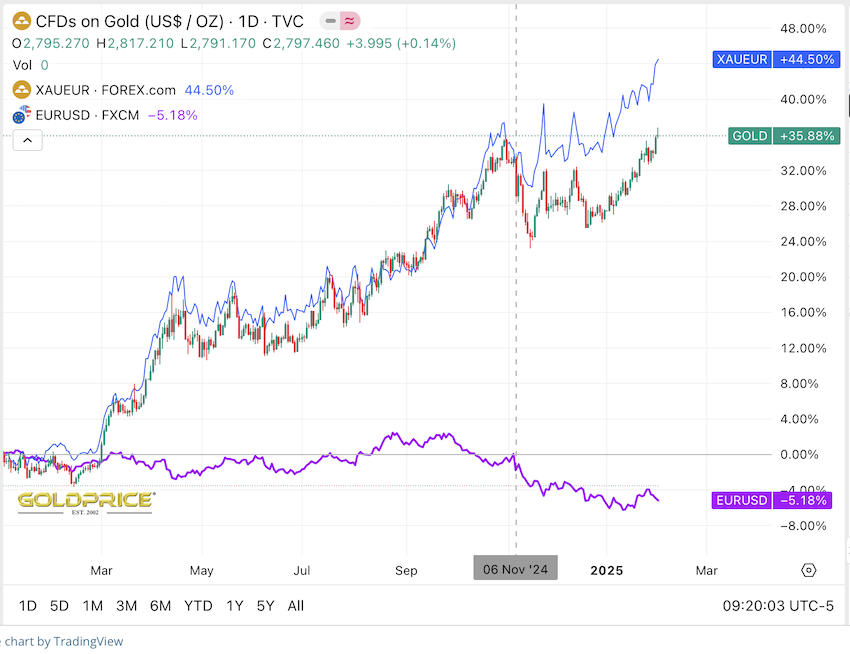
Task: Click the purple EURUSD −5.18% label
Action: 774,499
